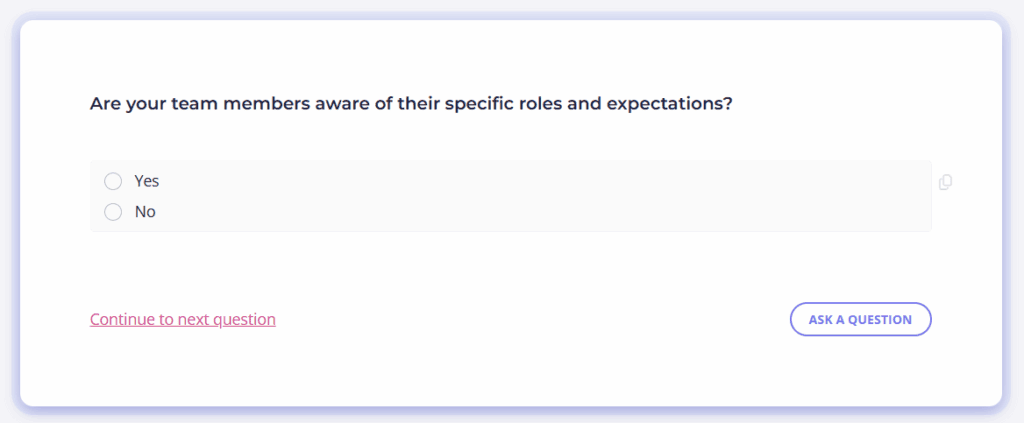
Task: Click the word 'ASK' on the purple-outlined button
Action: point(820,320)
